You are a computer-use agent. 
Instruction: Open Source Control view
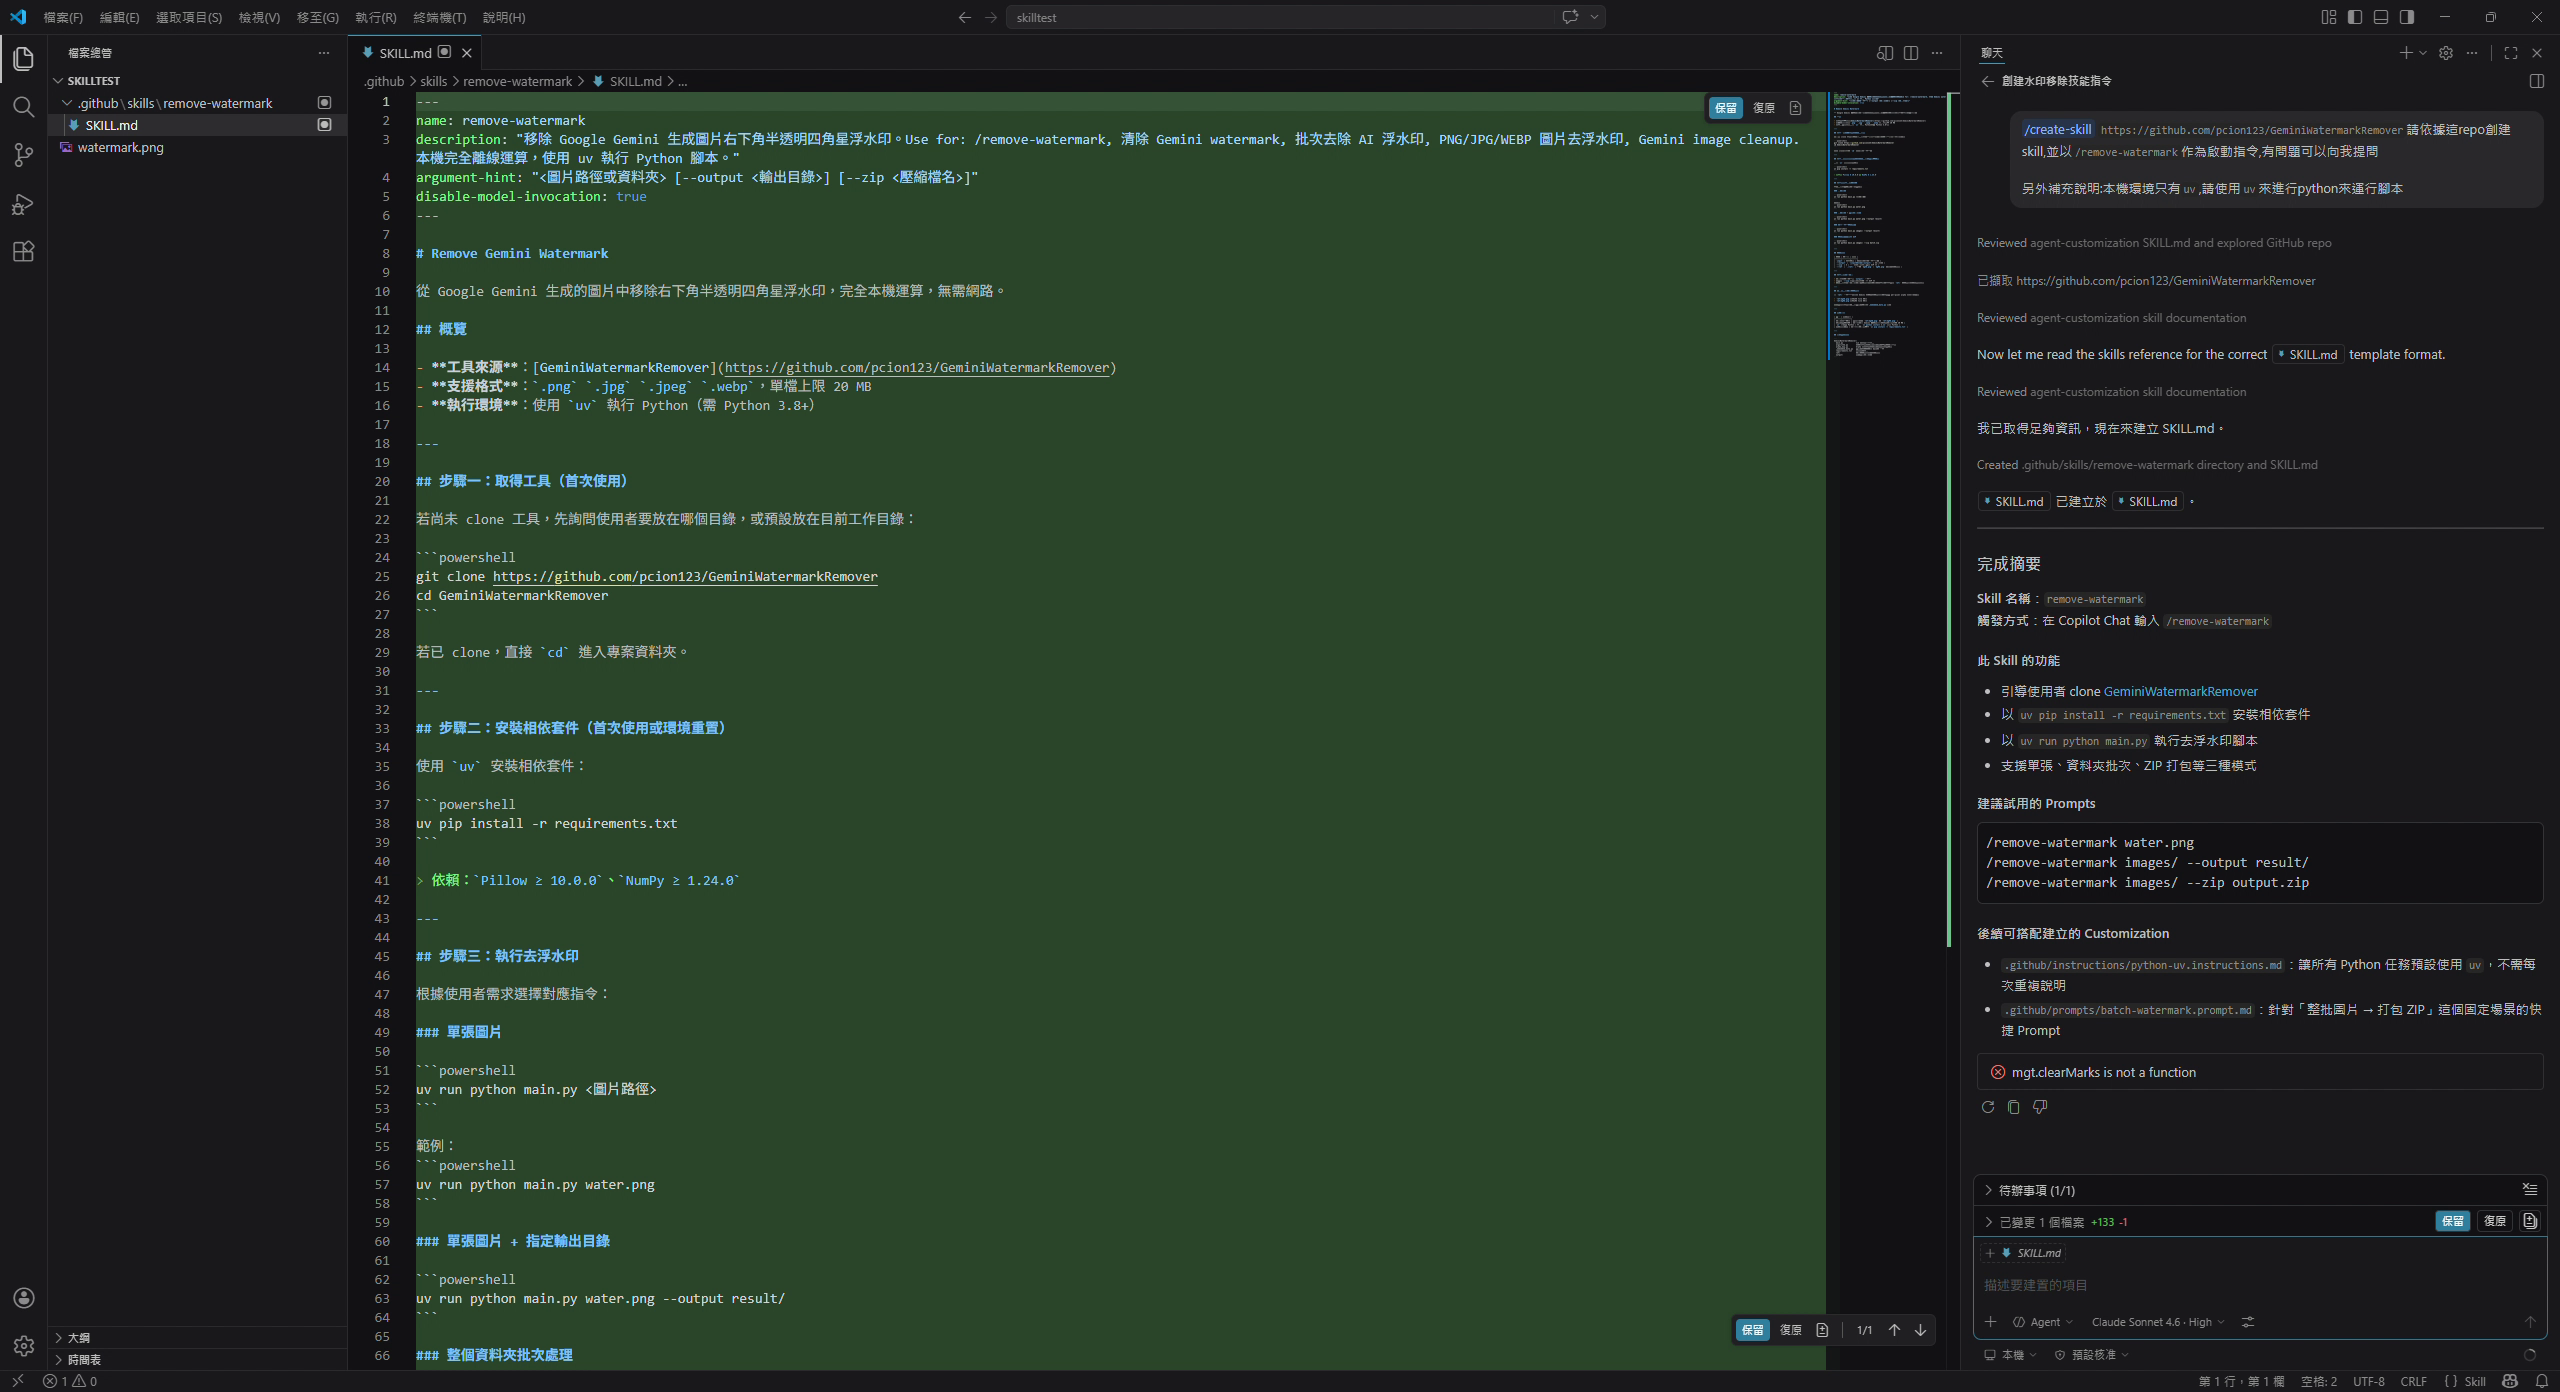point(23,155)
